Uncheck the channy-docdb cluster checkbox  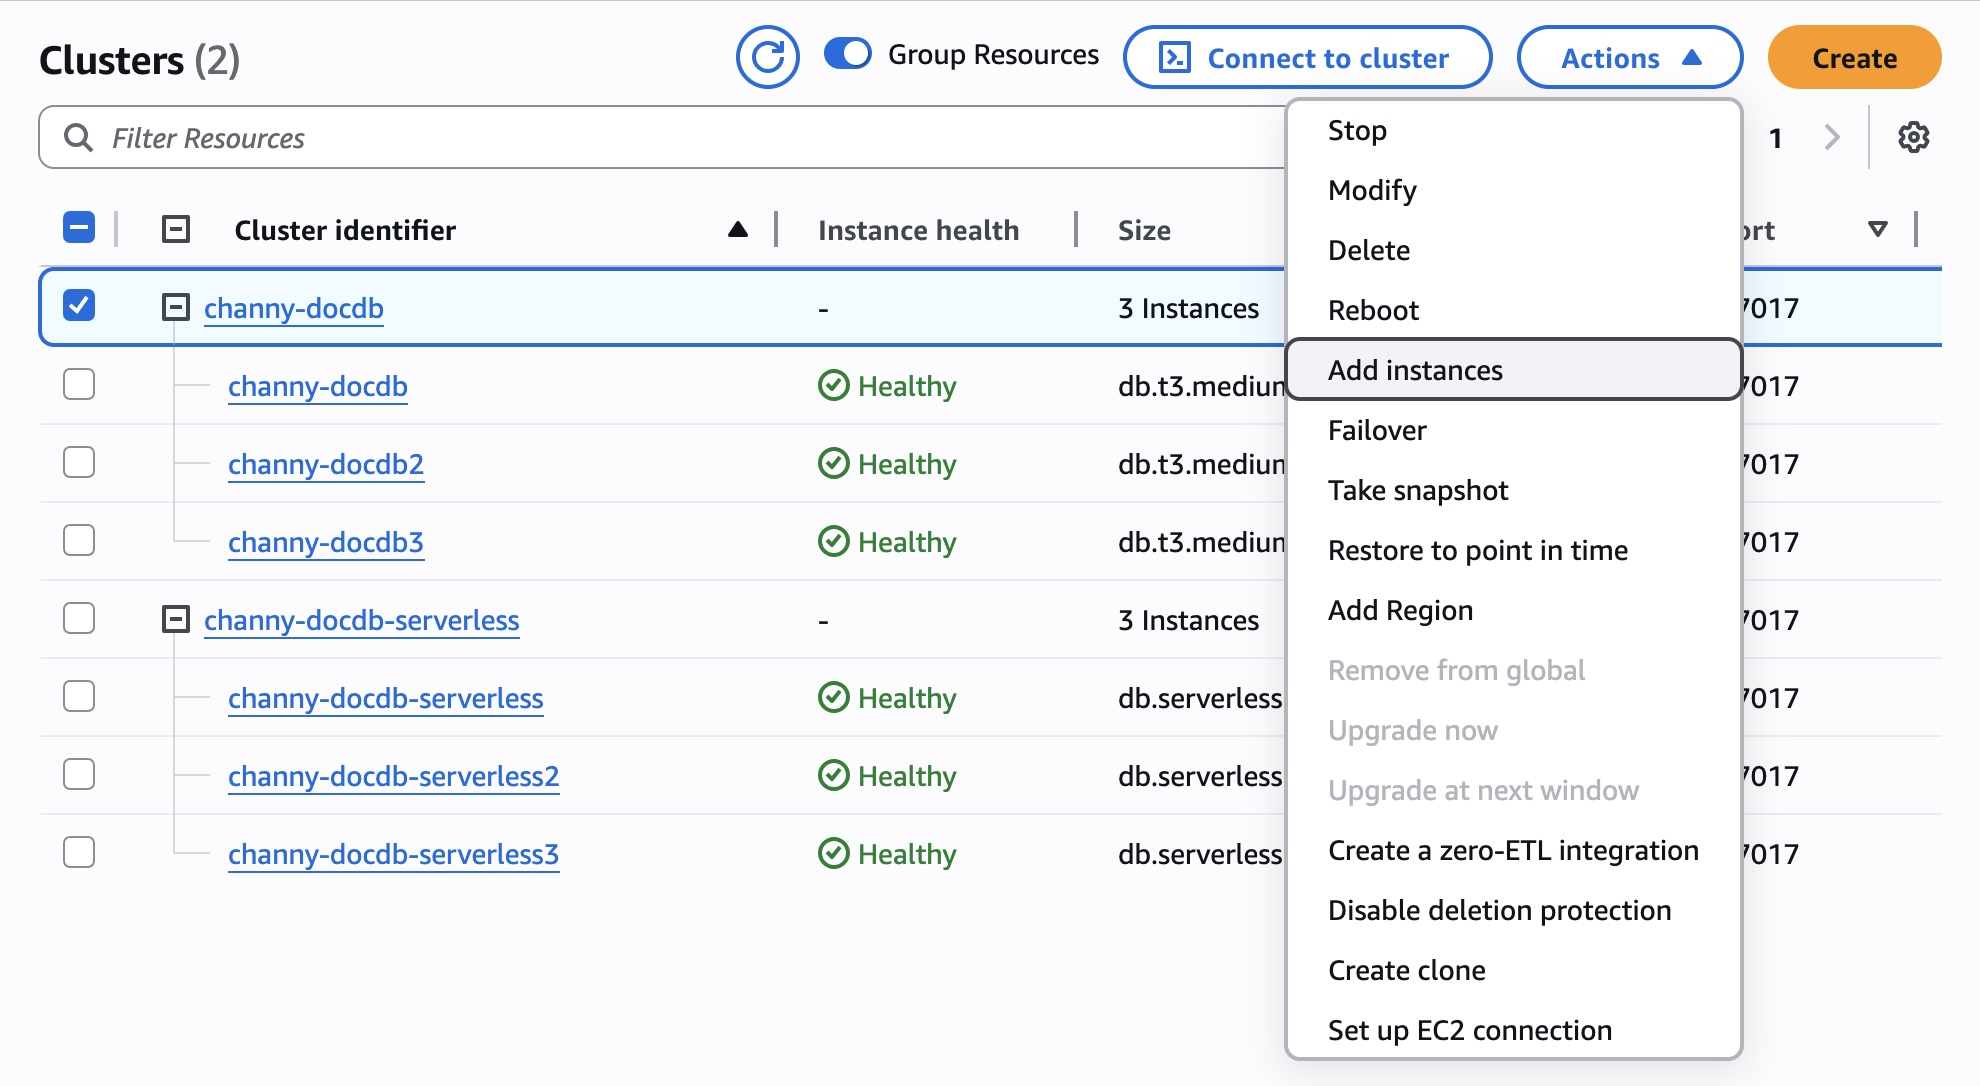click(79, 306)
